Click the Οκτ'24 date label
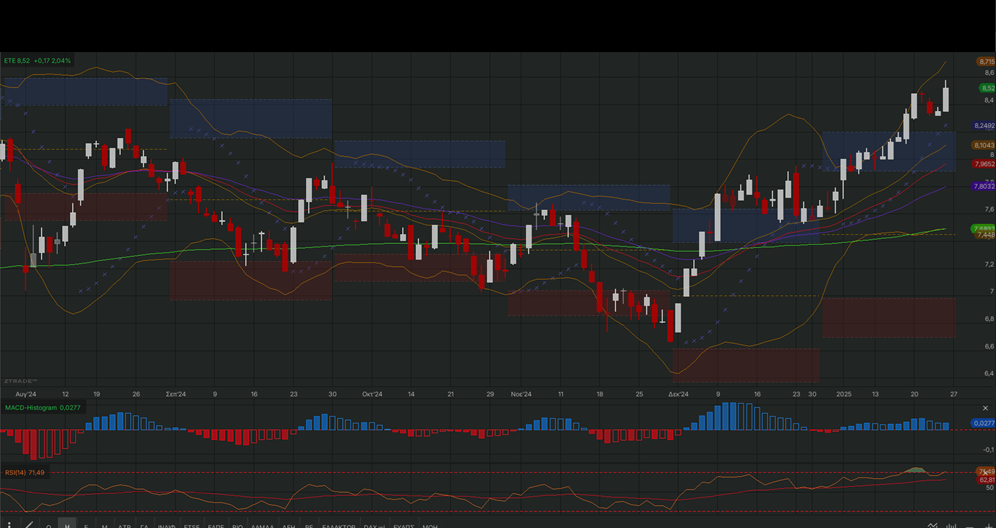The width and height of the screenshot is (996, 528). [x=372, y=395]
